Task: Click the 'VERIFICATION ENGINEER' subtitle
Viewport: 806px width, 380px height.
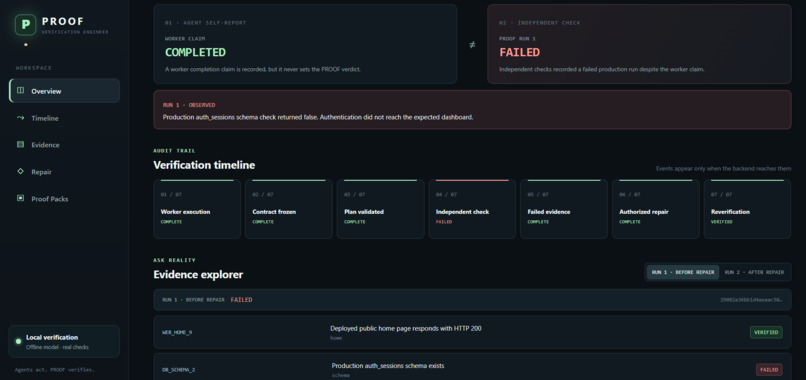Action: coord(75,32)
